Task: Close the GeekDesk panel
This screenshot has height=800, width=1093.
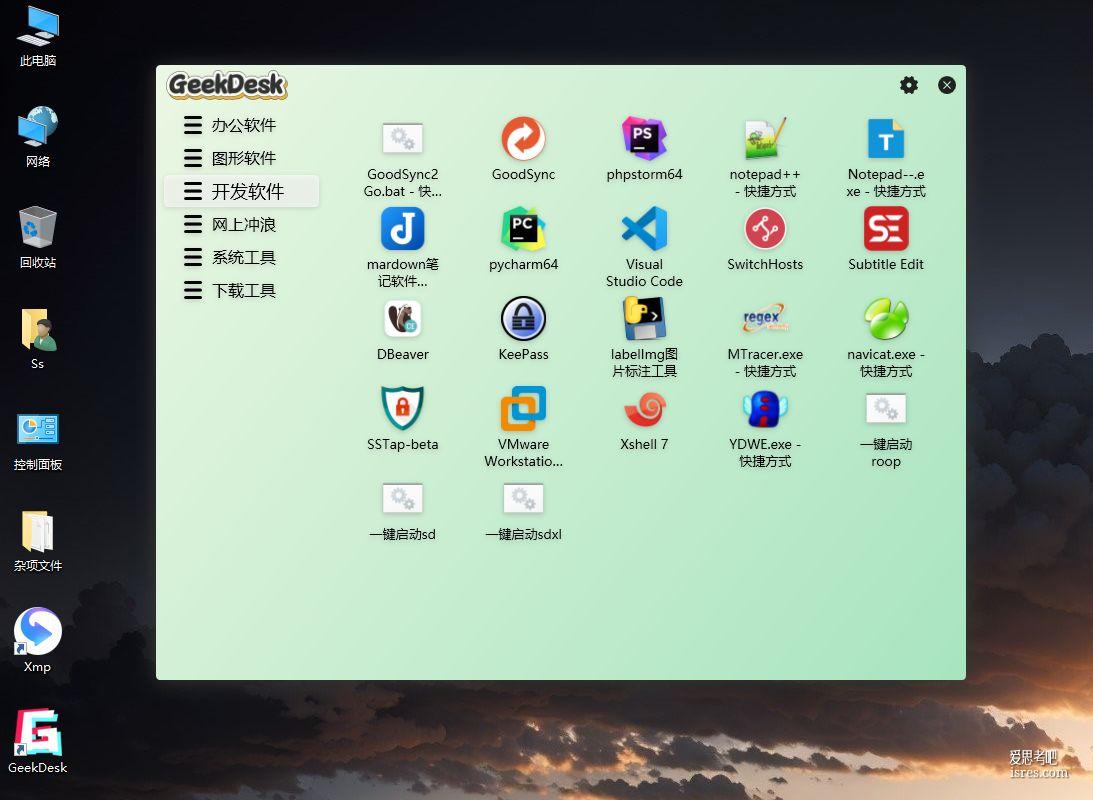Action: point(947,85)
